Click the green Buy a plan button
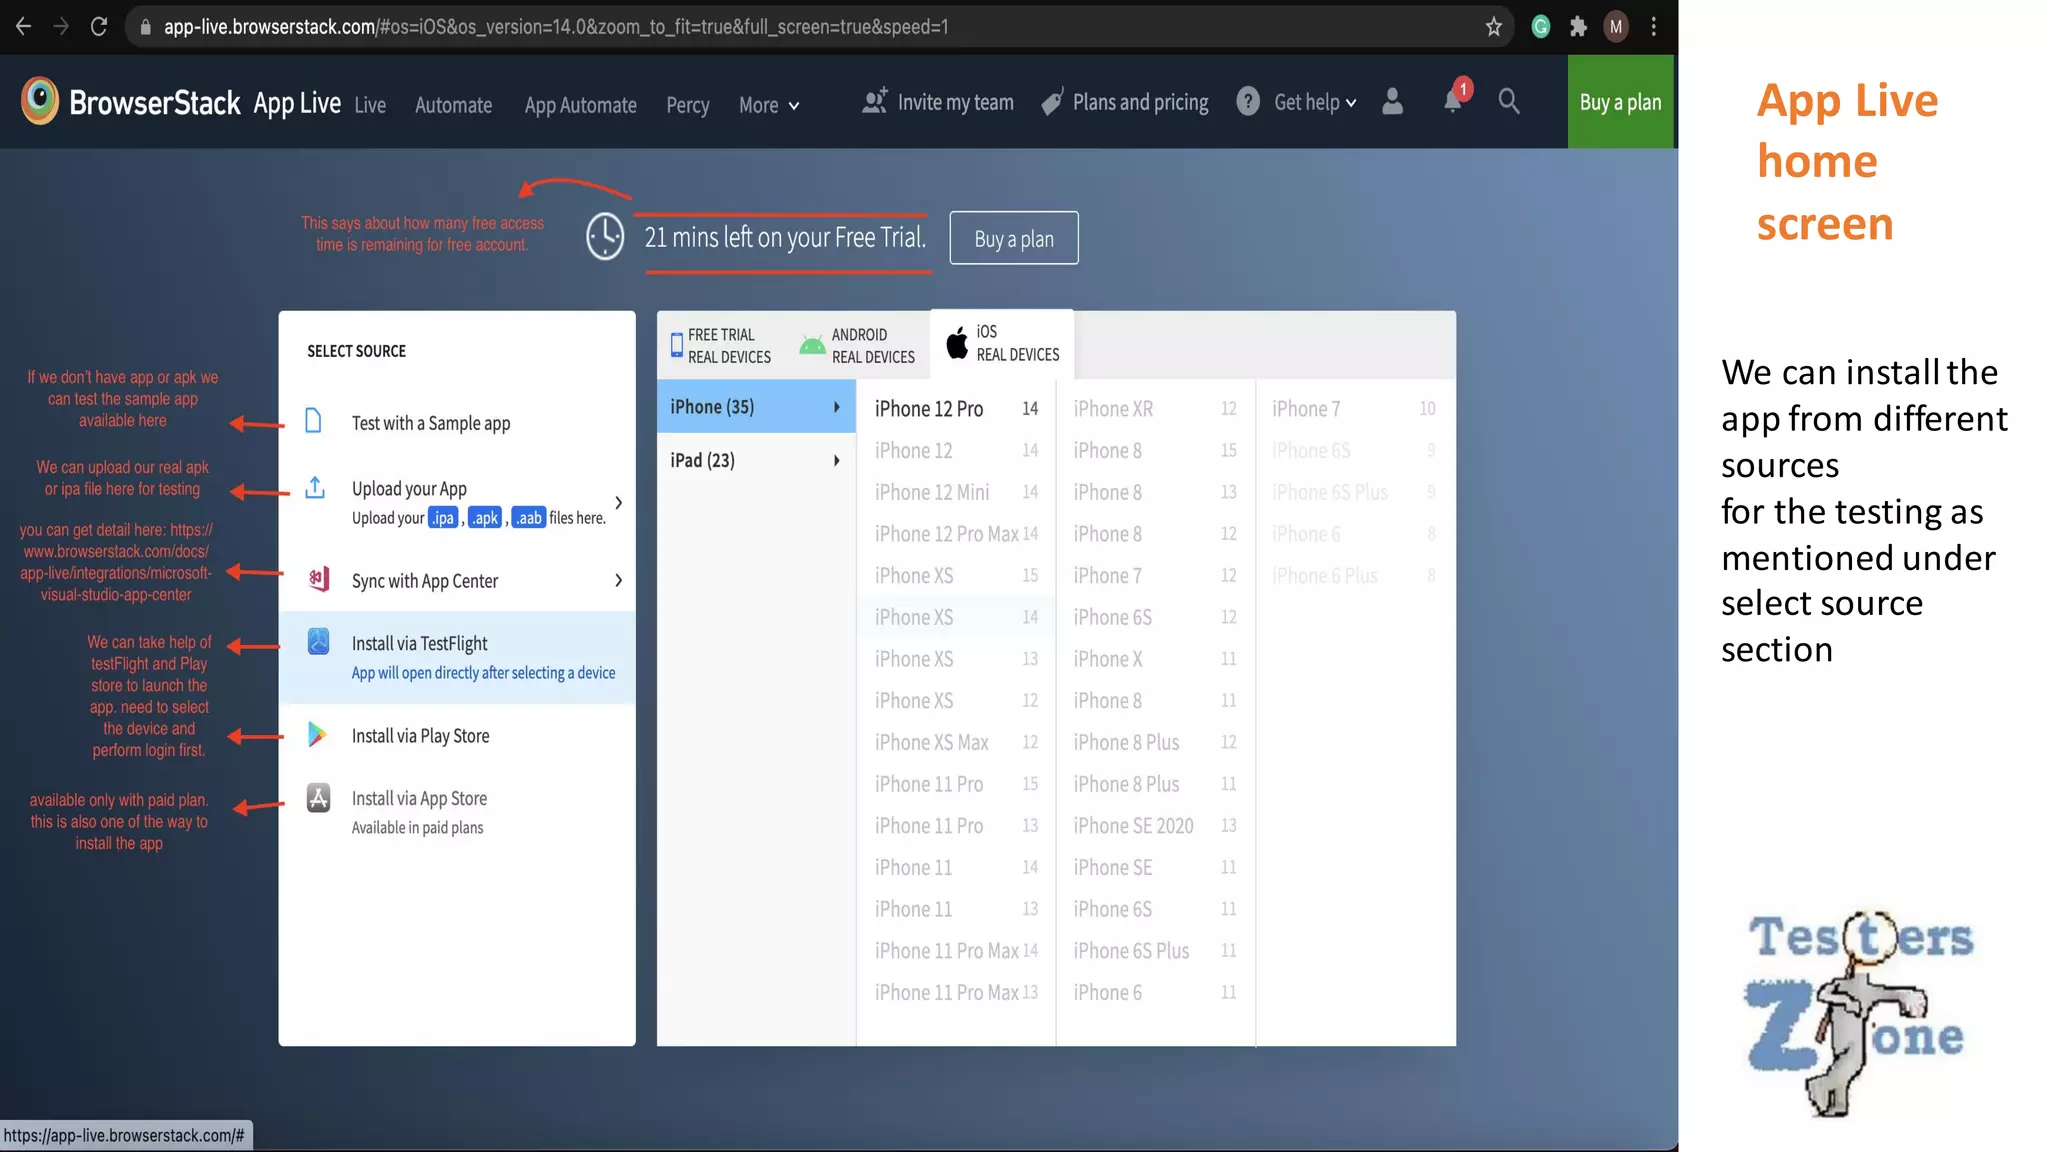Viewport: 2048px width, 1152px height. click(1620, 102)
